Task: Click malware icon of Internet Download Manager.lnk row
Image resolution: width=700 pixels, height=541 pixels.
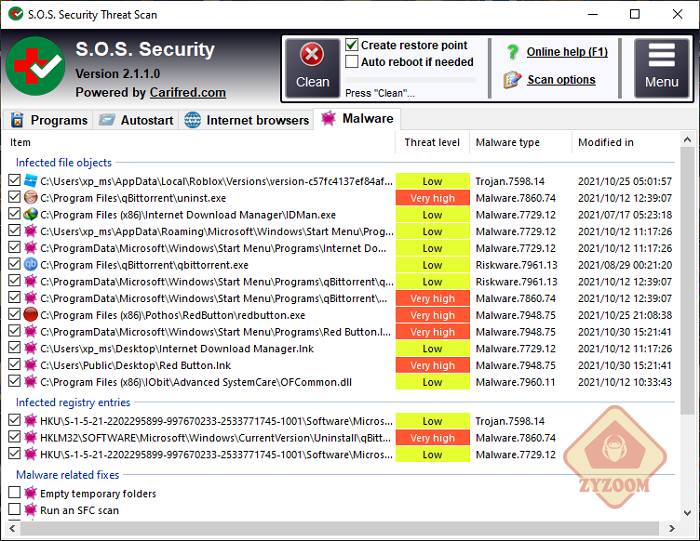Action: 30,348
